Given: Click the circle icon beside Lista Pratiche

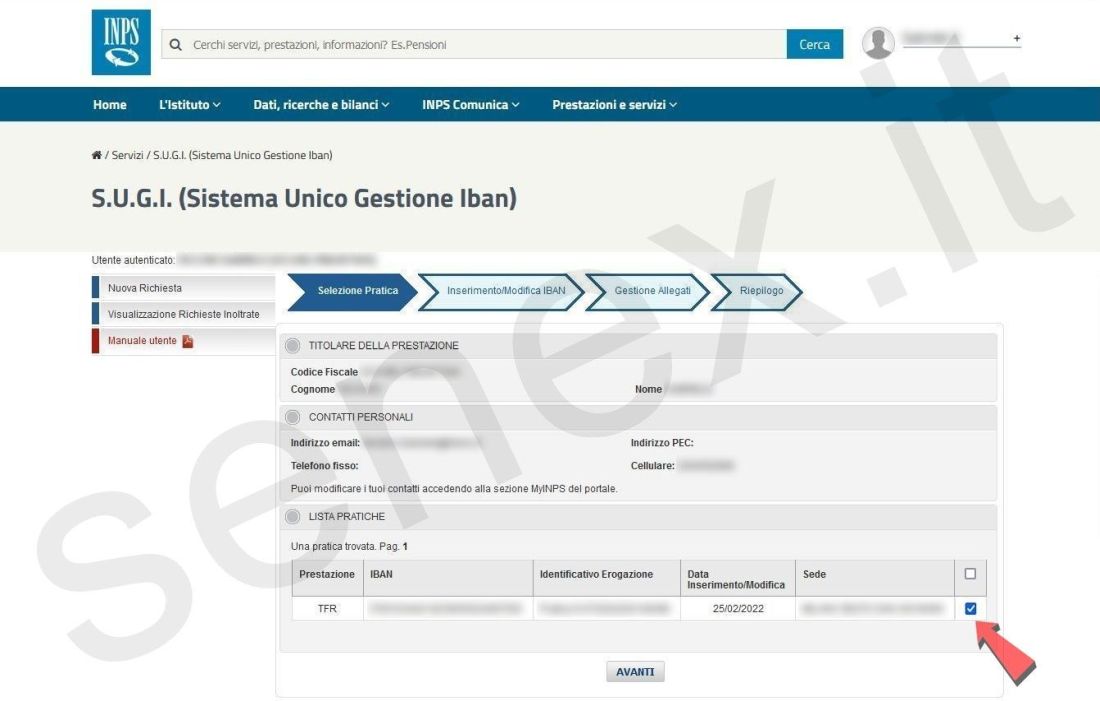Looking at the screenshot, I should (x=293, y=516).
